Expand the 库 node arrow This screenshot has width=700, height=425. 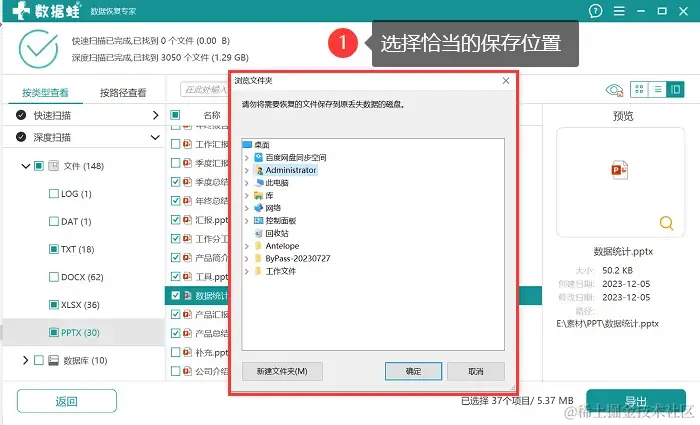pos(246,195)
